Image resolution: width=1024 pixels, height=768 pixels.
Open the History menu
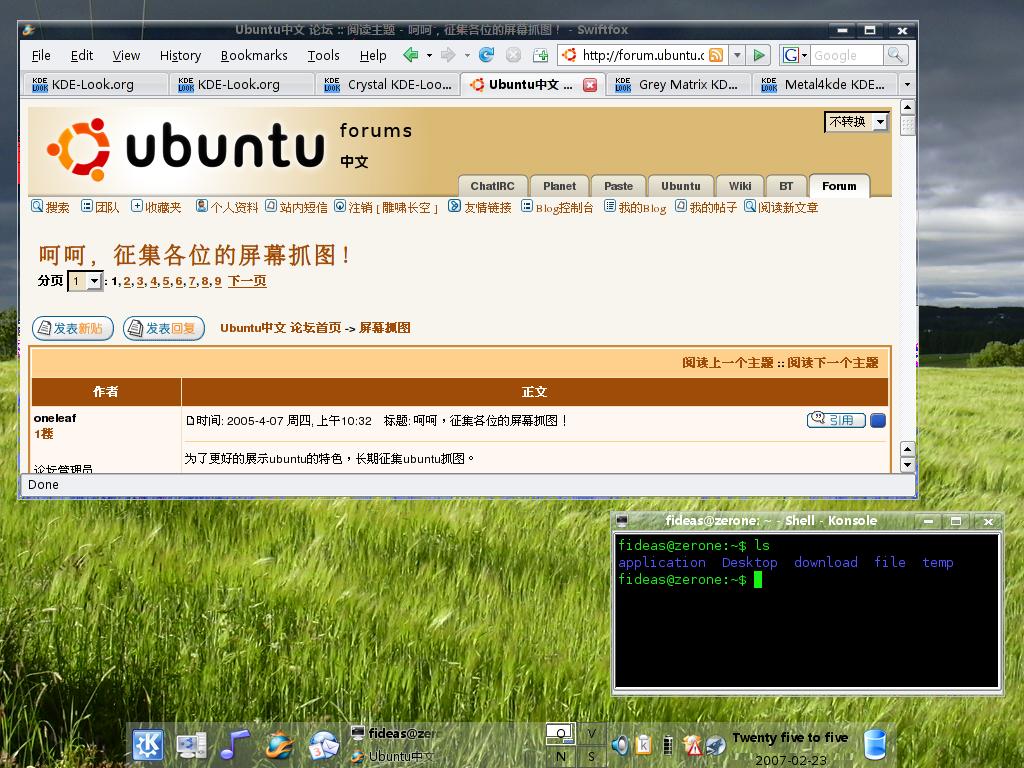[x=180, y=56]
